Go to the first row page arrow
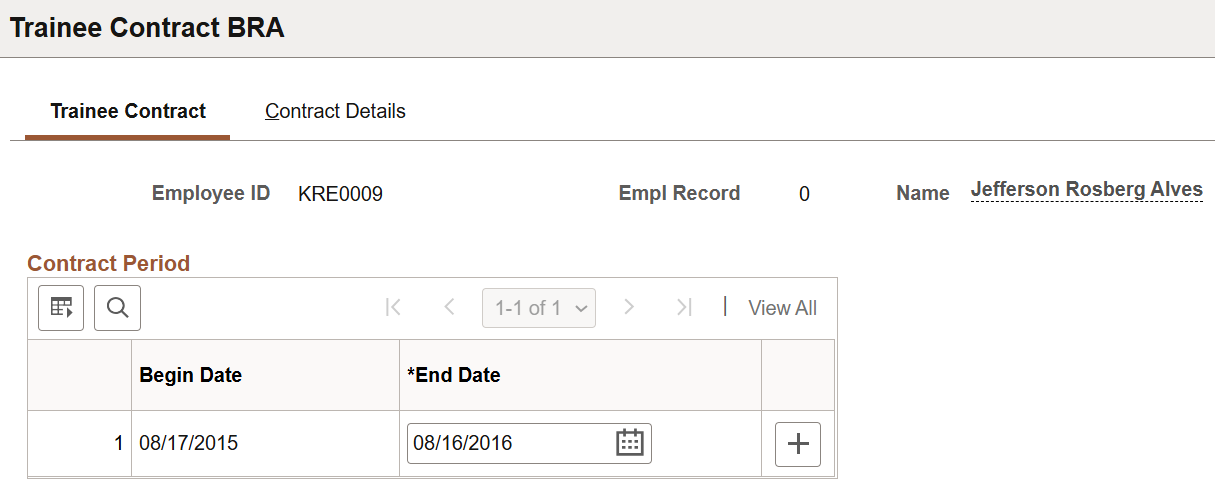Viewport: 1215px width, 499px height. [393, 307]
